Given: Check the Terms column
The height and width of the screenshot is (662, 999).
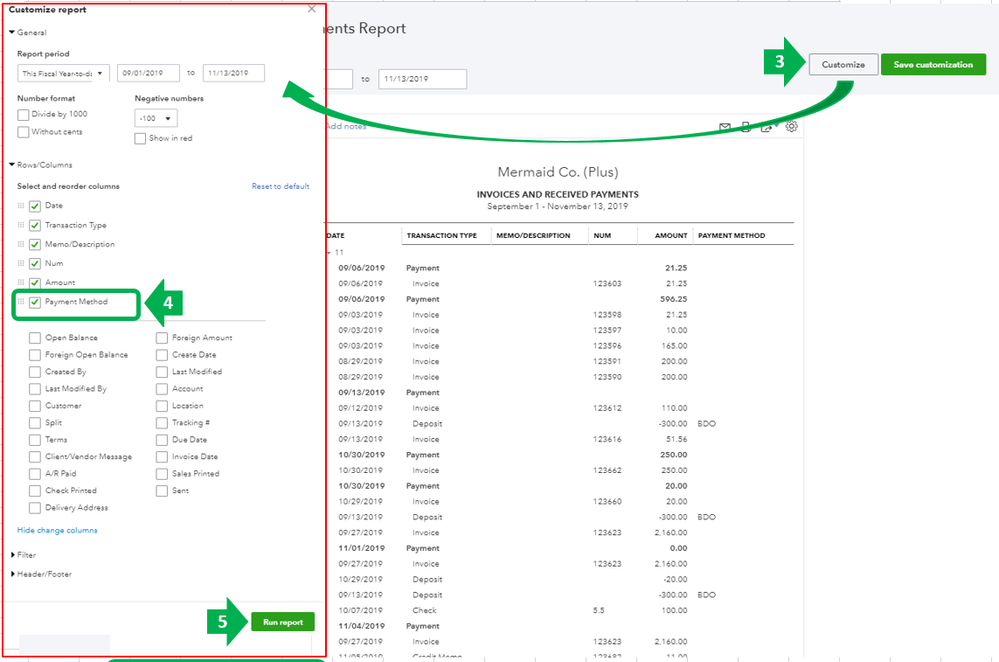Looking at the screenshot, I should pyautogui.click(x=35, y=440).
